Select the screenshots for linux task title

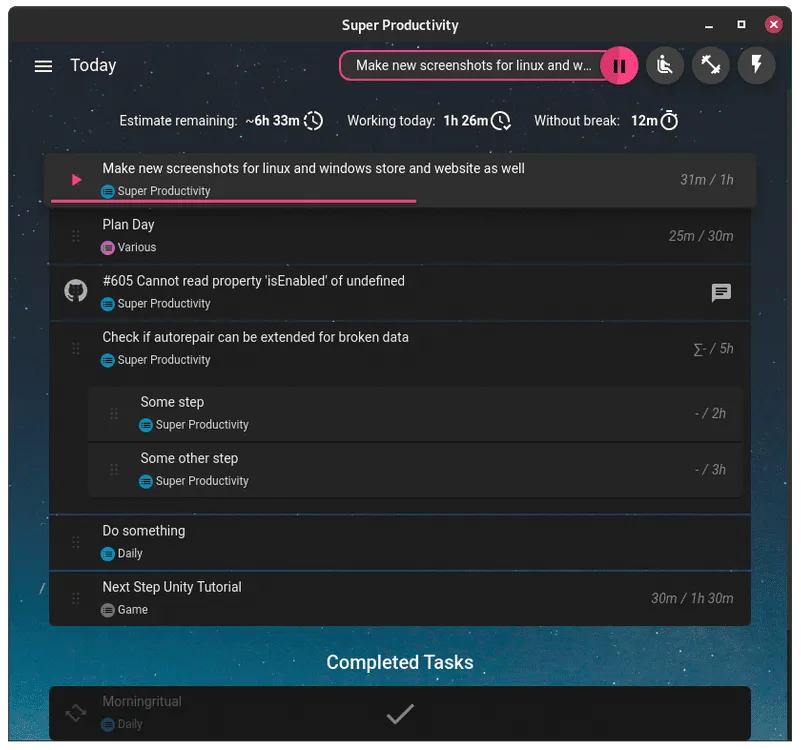tap(313, 169)
